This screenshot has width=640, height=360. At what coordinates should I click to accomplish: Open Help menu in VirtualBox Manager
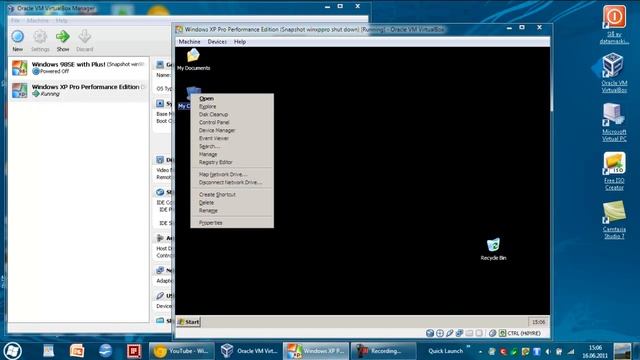pyautogui.click(x=62, y=20)
